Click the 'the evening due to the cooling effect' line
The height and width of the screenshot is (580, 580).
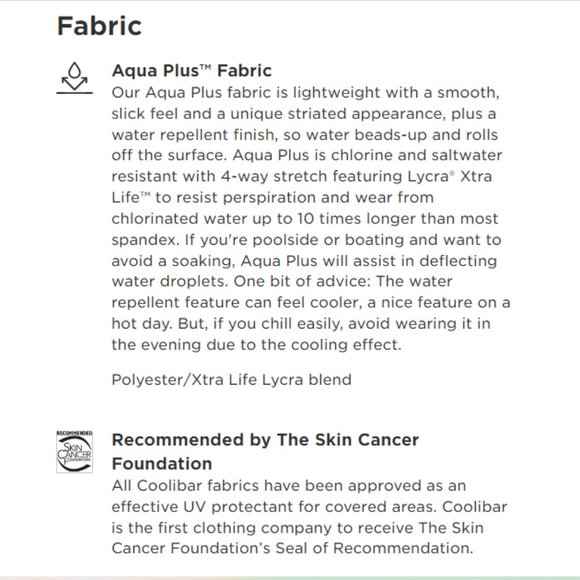tap(256, 344)
